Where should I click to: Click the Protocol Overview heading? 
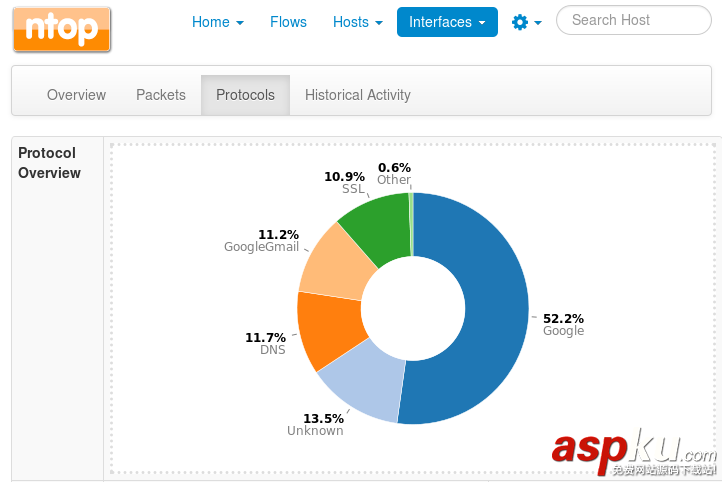(x=50, y=163)
